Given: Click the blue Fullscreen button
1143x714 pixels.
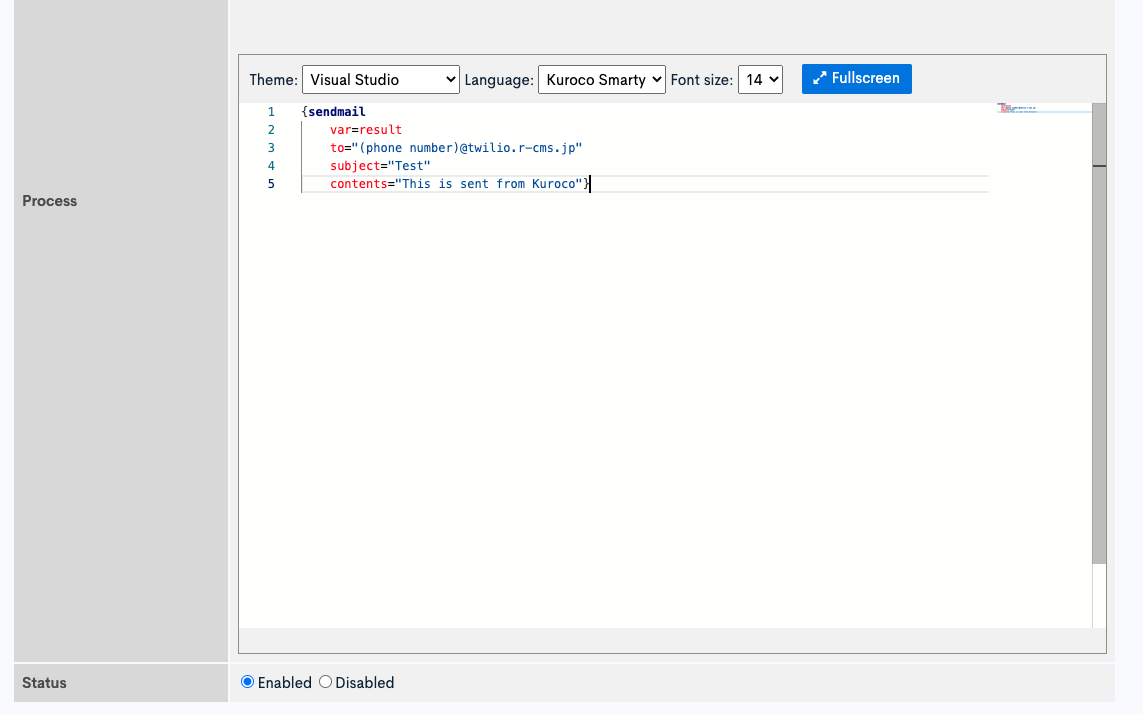Looking at the screenshot, I should [x=857, y=78].
